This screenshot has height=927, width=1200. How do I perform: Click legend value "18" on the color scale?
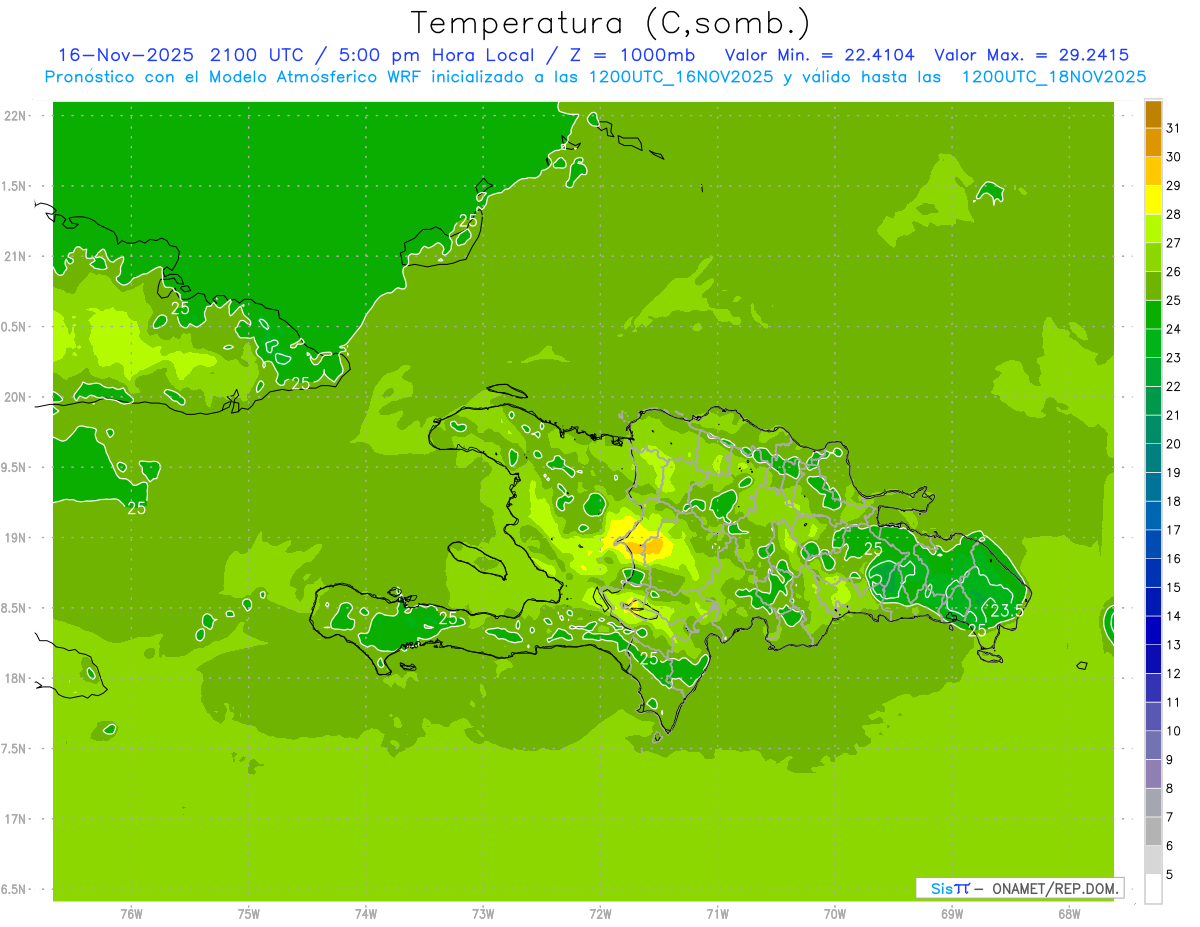[x=1173, y=501]
